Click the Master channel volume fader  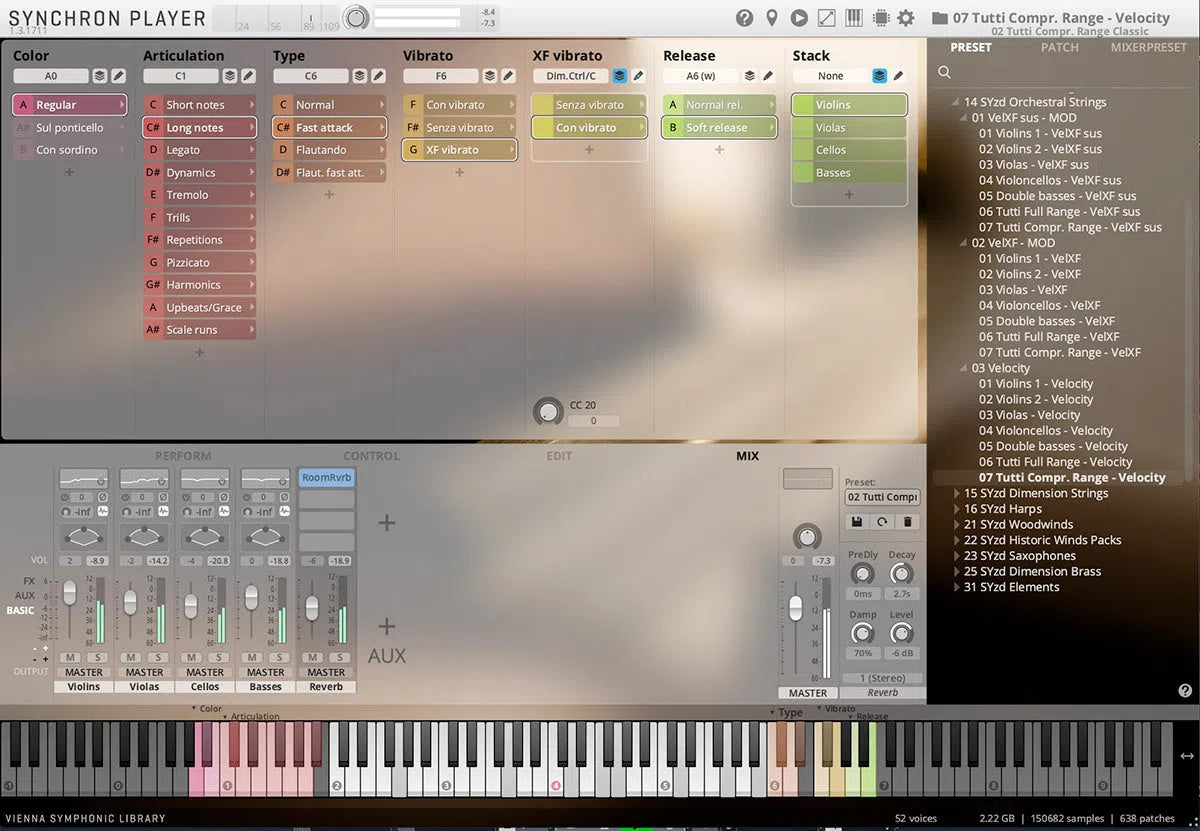795,608
